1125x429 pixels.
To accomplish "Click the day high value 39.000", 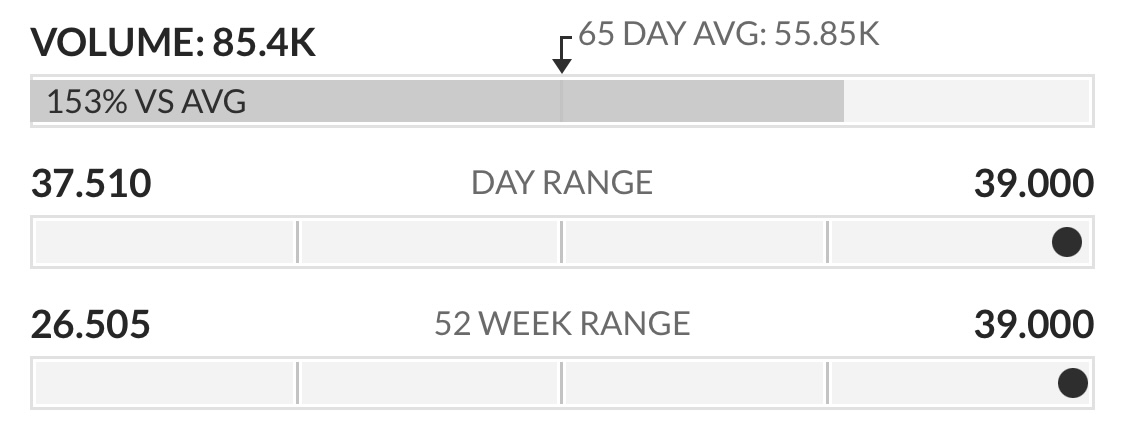I will click(x=1033, y=183).
